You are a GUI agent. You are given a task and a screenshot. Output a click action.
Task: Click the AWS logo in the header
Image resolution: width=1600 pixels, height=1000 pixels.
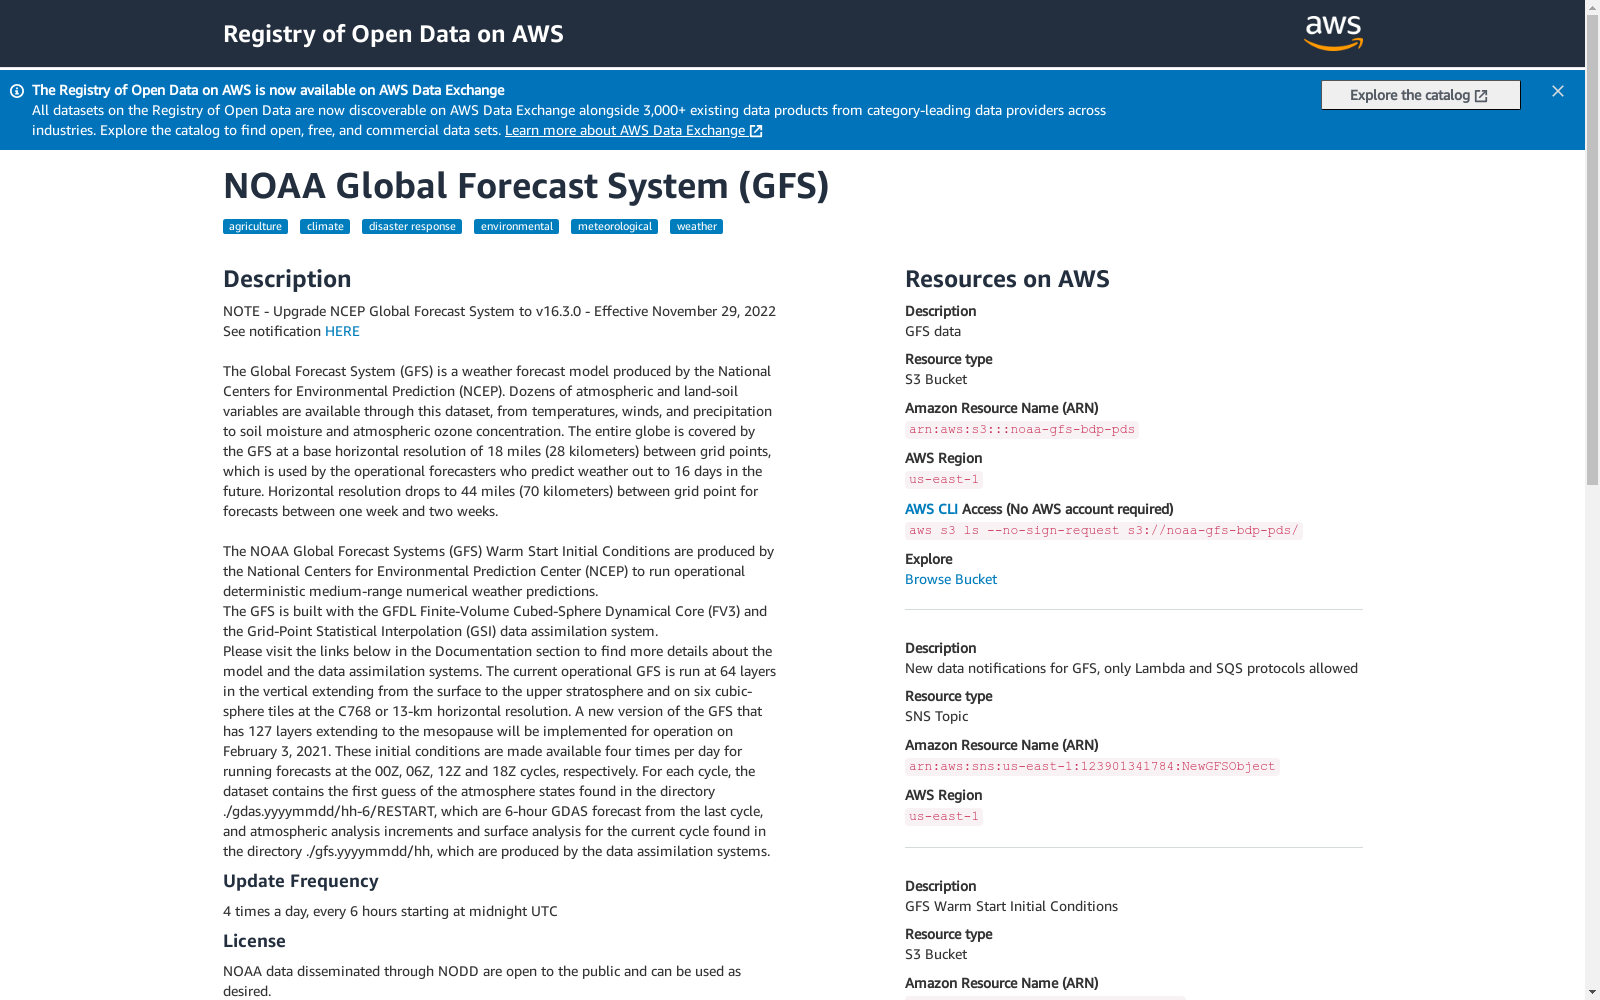coord(1333,33)
